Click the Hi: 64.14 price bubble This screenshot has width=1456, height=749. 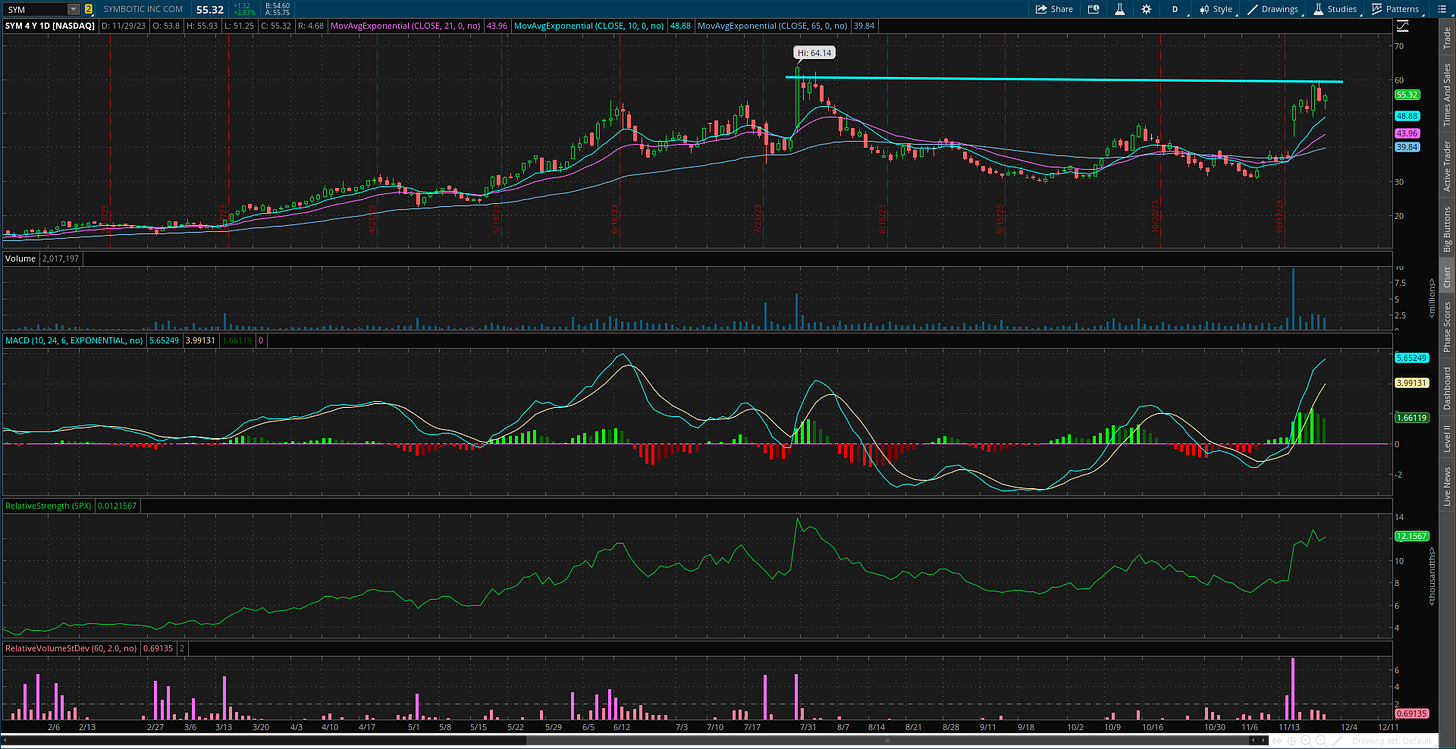click(814, 52)
